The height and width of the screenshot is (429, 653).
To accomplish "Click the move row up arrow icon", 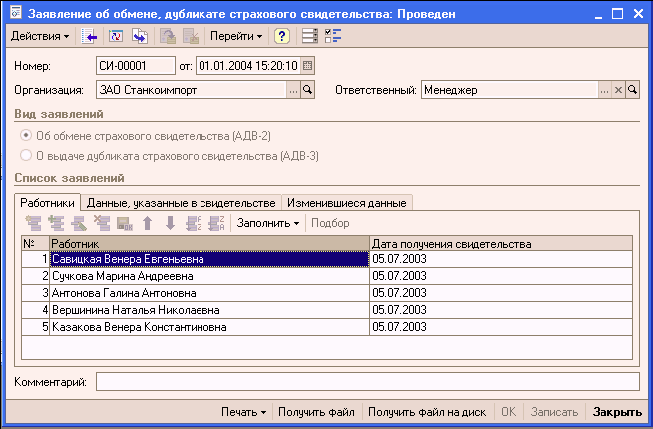I will pyautogui.click(x=146, y=222).
